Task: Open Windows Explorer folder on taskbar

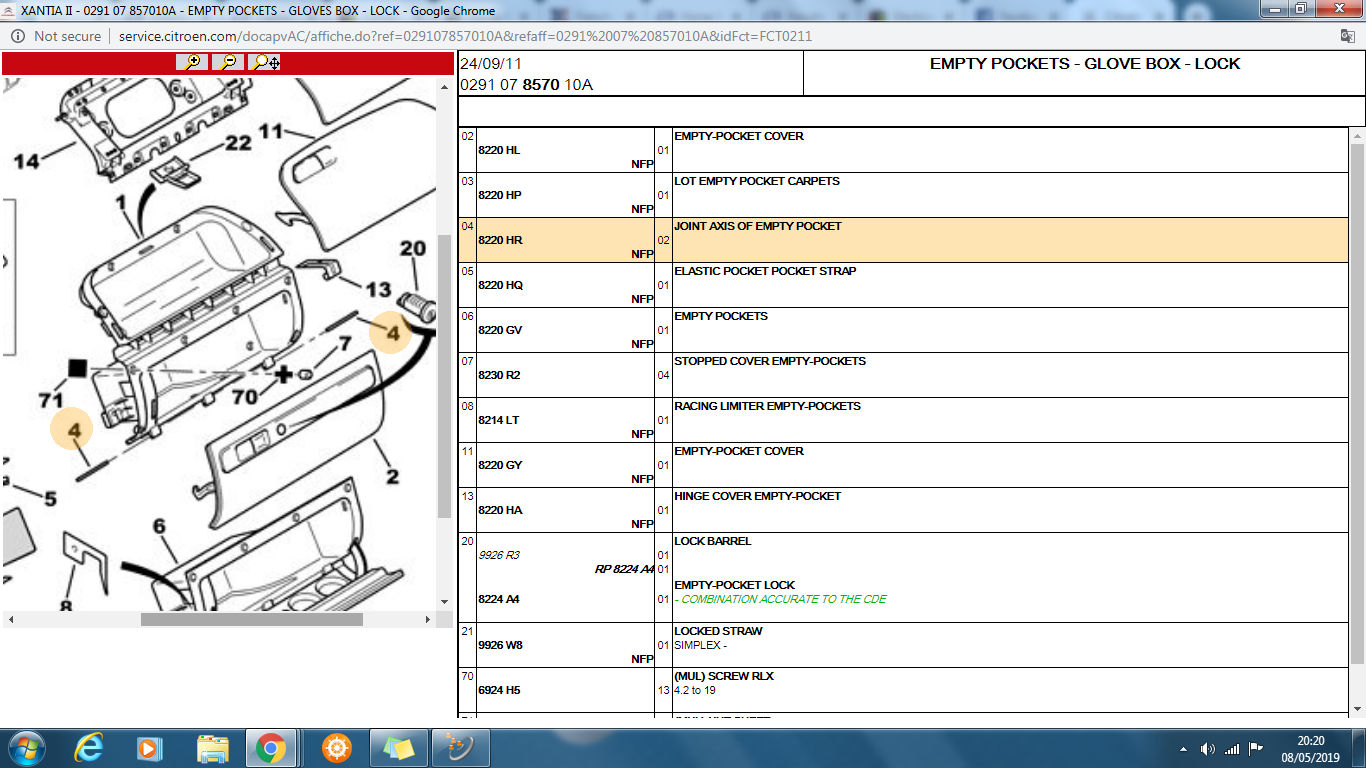Action: (x=212, y=748)
